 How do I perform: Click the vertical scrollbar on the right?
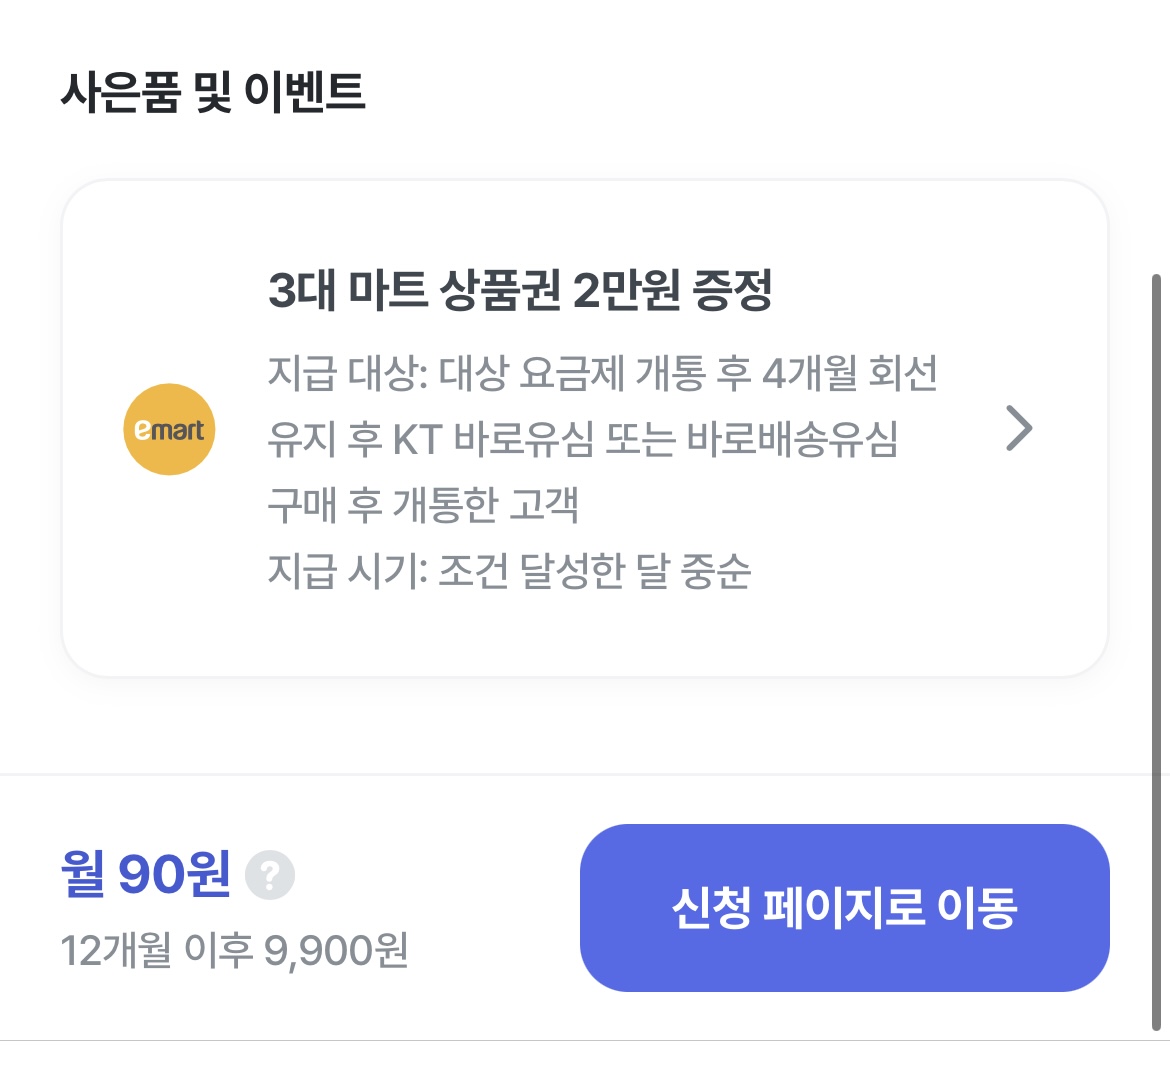[1156, 650]
